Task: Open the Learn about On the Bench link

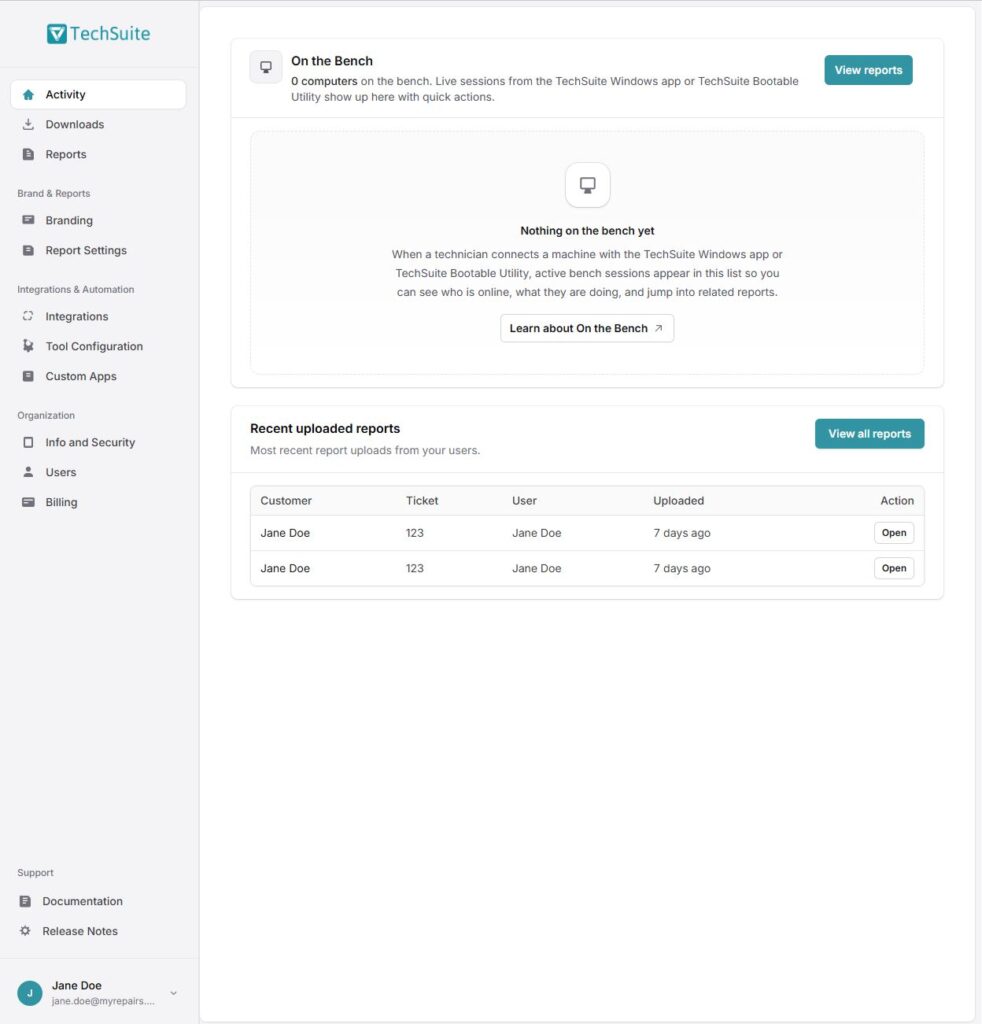Action: point(586,328)
